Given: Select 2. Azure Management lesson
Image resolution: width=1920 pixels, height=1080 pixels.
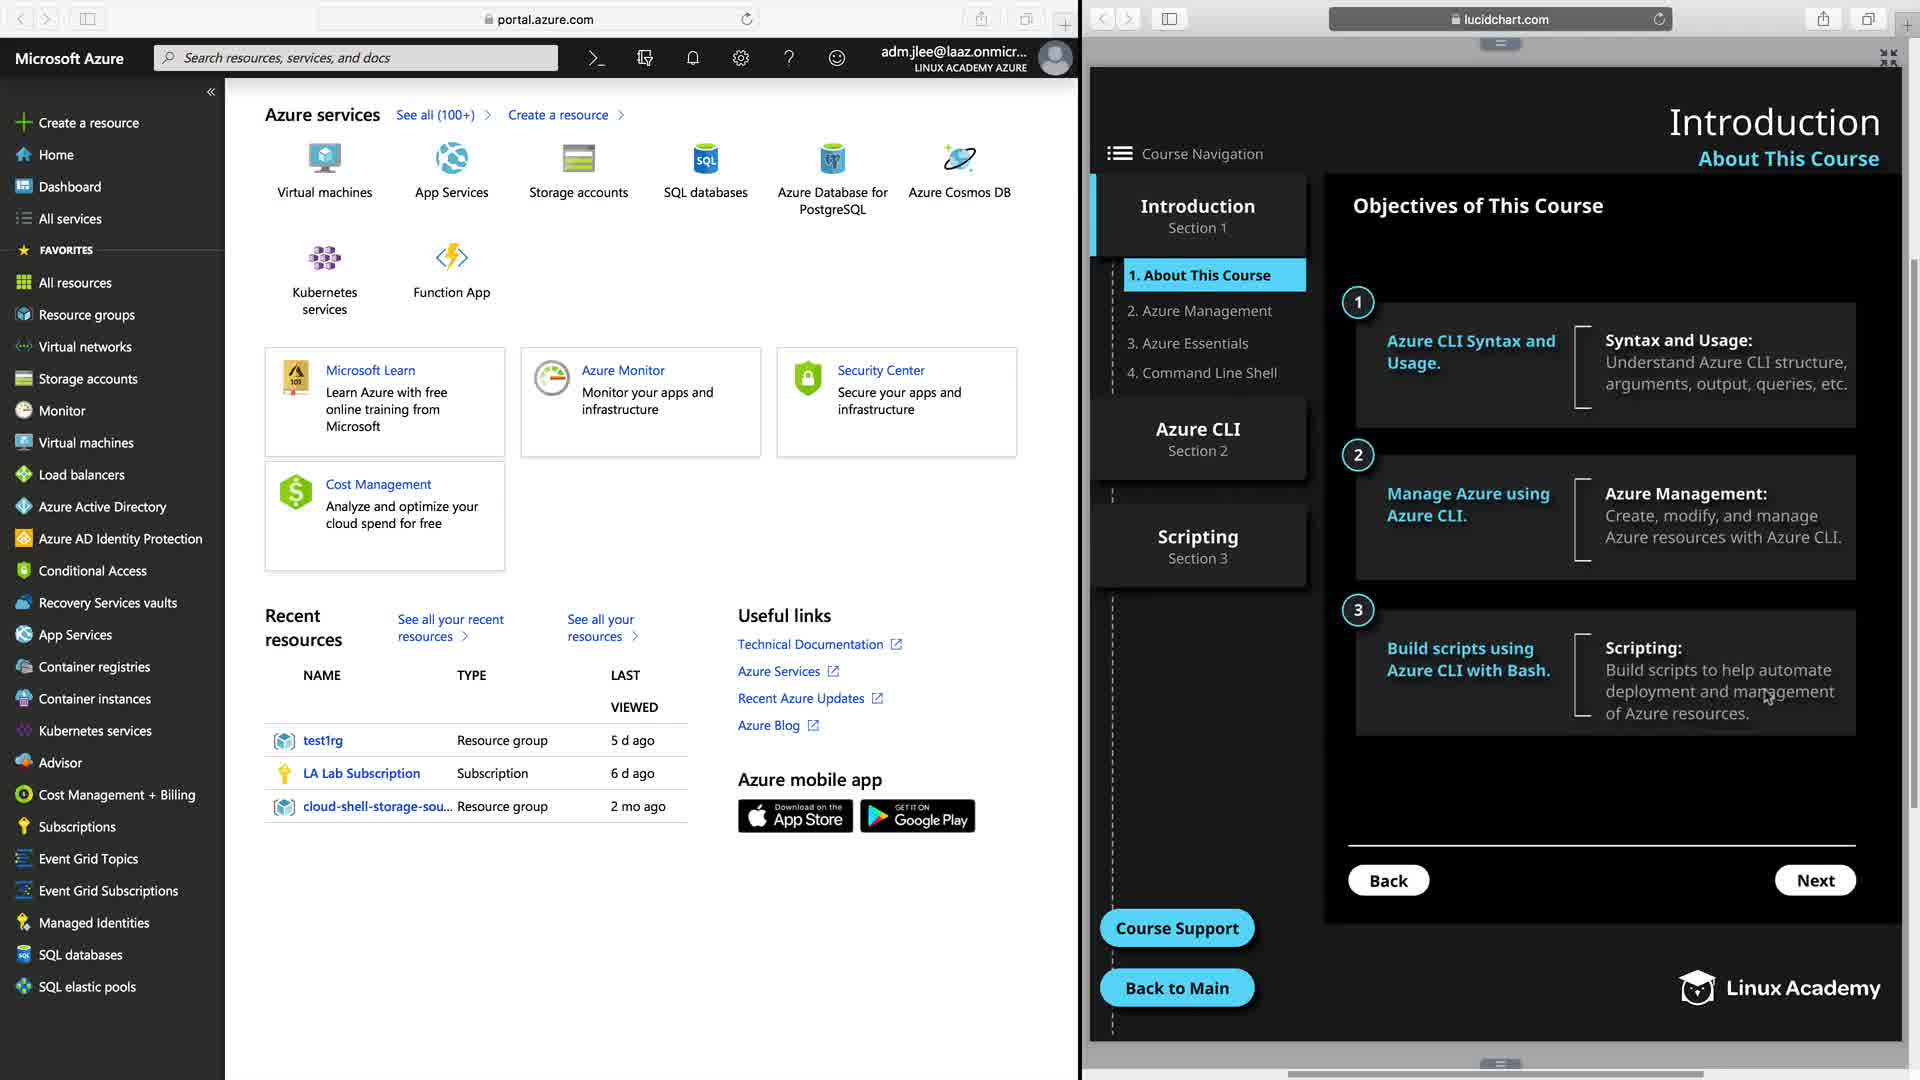Looking at the screenshot, I should pos(1199,311).
